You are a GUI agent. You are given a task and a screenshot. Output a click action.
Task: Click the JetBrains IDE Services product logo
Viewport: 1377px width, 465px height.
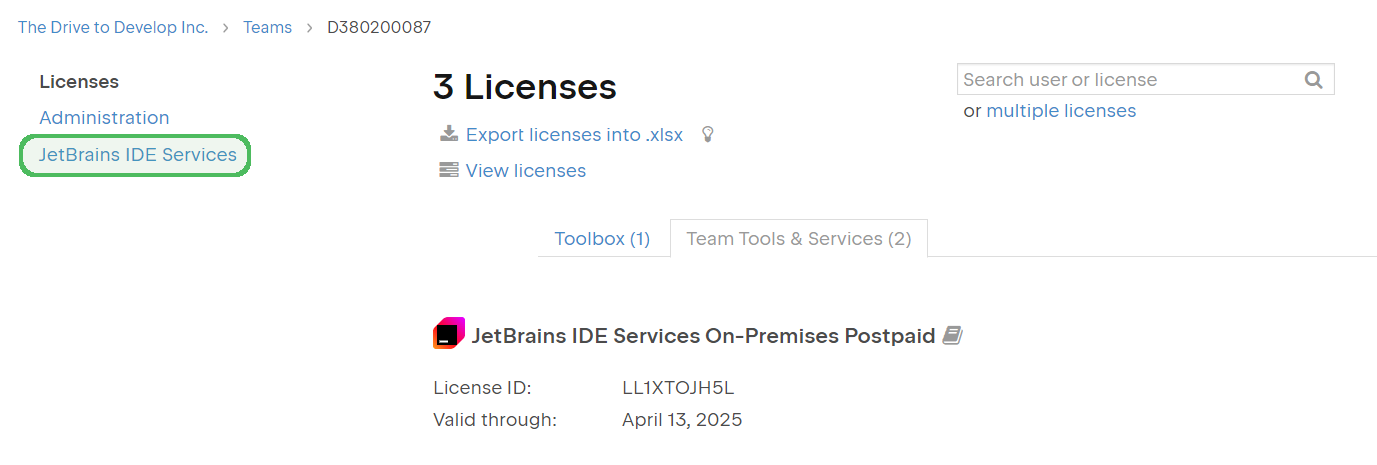coord(449,334)
